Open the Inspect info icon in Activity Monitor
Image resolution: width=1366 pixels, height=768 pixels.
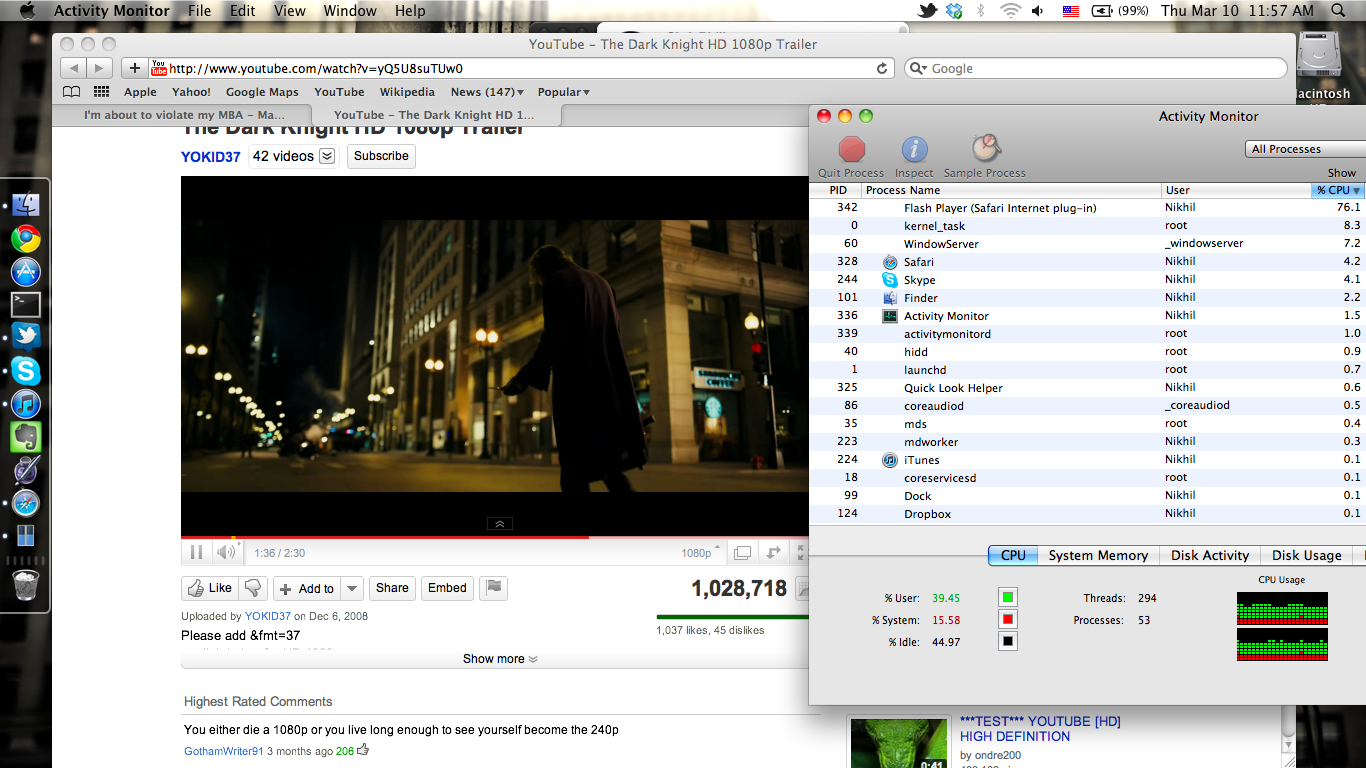[x=914, y=149]
